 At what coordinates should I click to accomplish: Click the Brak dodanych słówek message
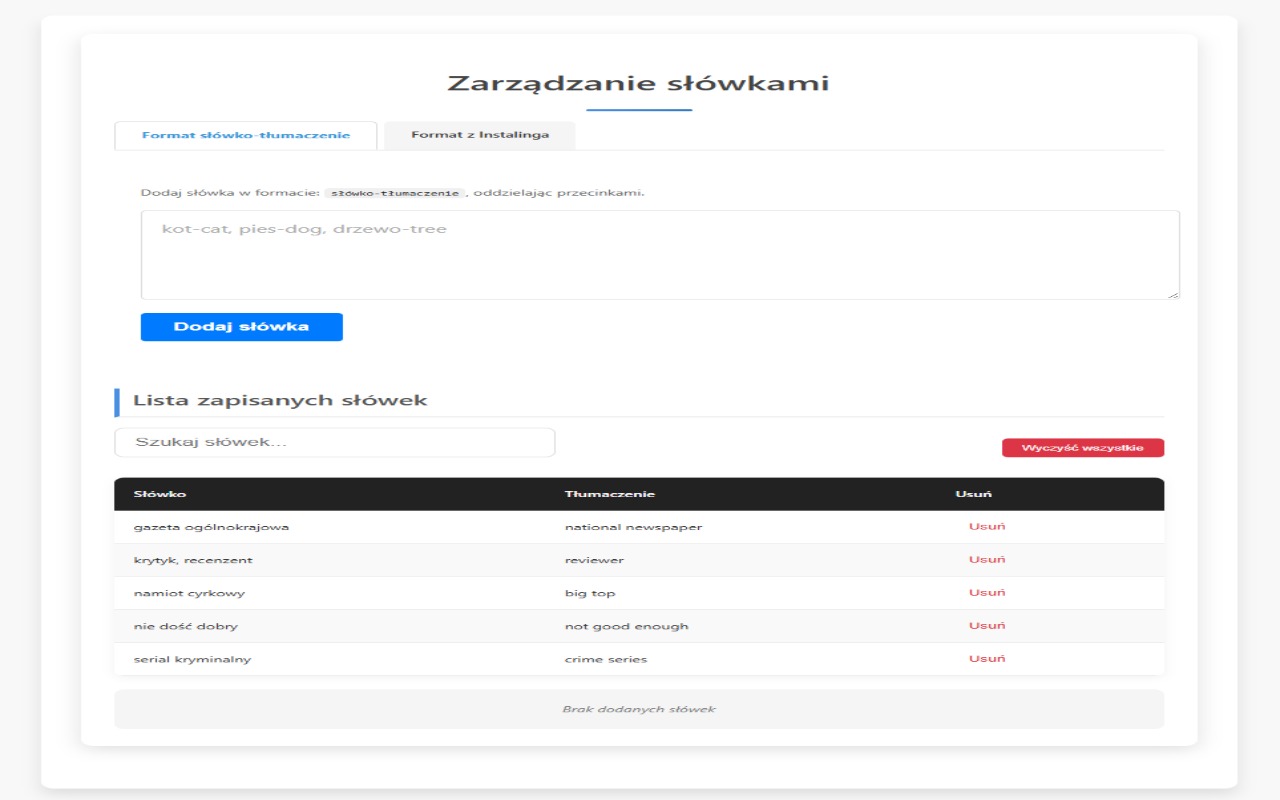click(640, 709)
